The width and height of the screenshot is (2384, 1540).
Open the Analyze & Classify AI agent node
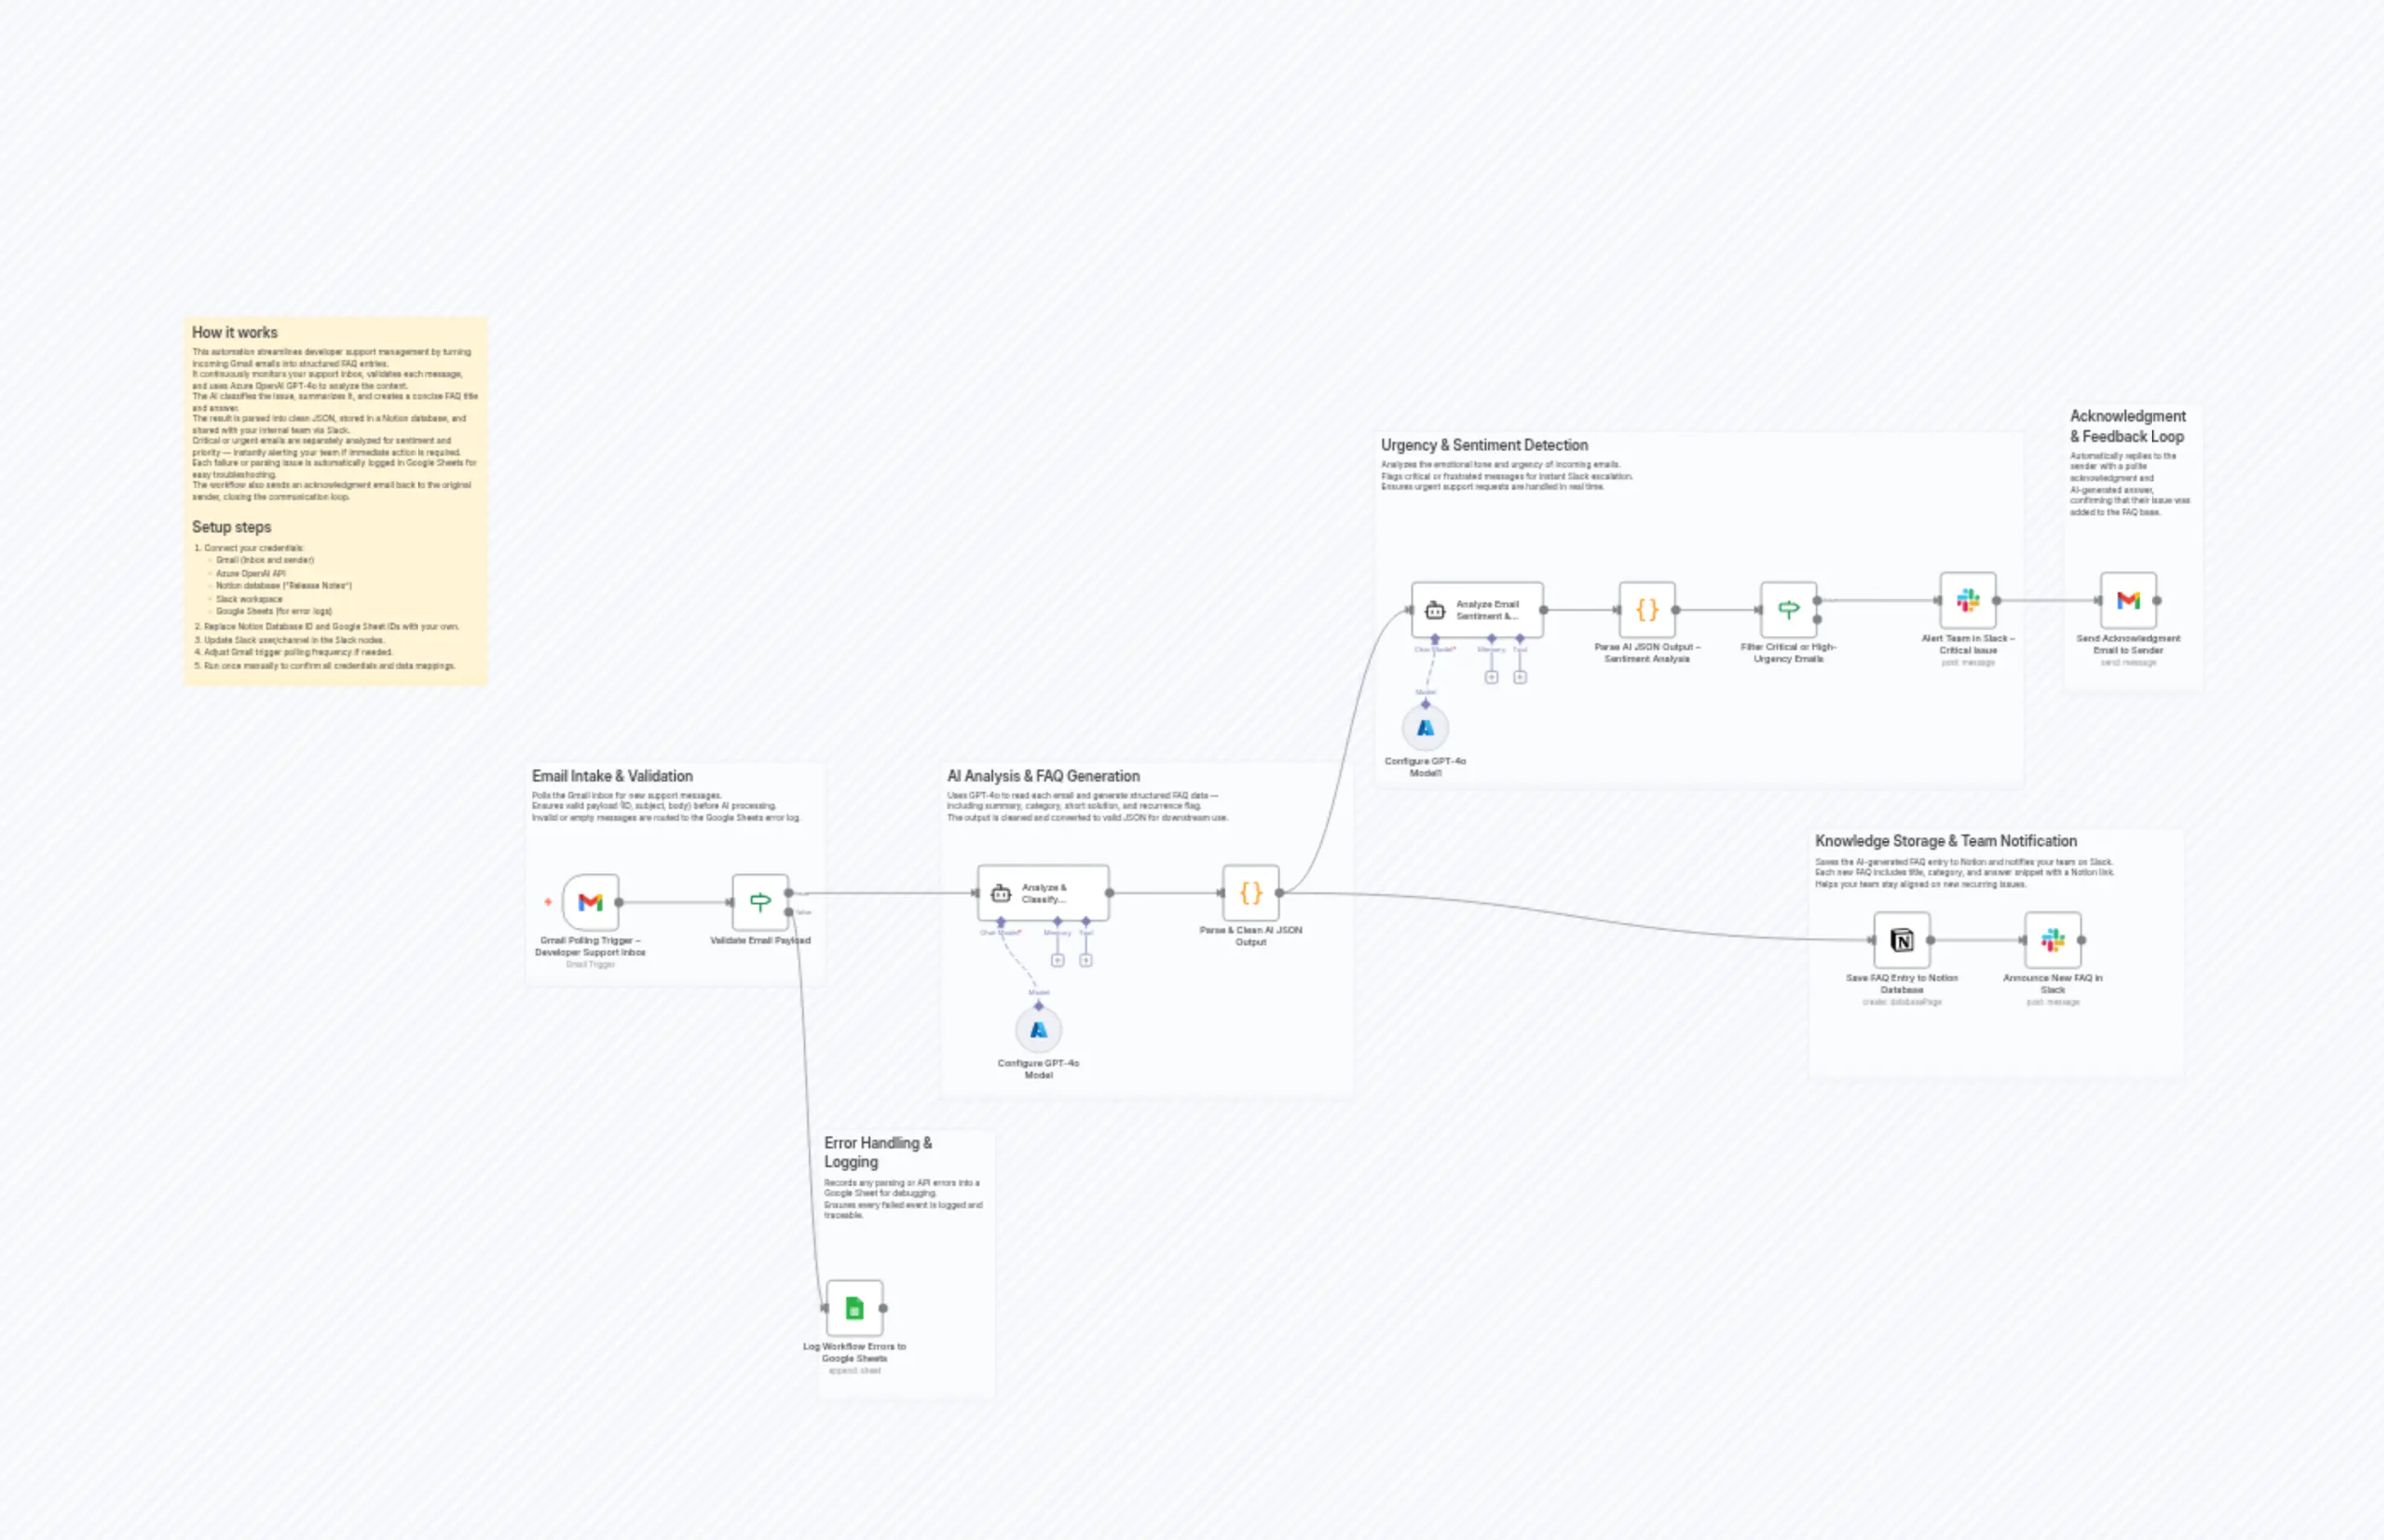tap(1042, 893)
